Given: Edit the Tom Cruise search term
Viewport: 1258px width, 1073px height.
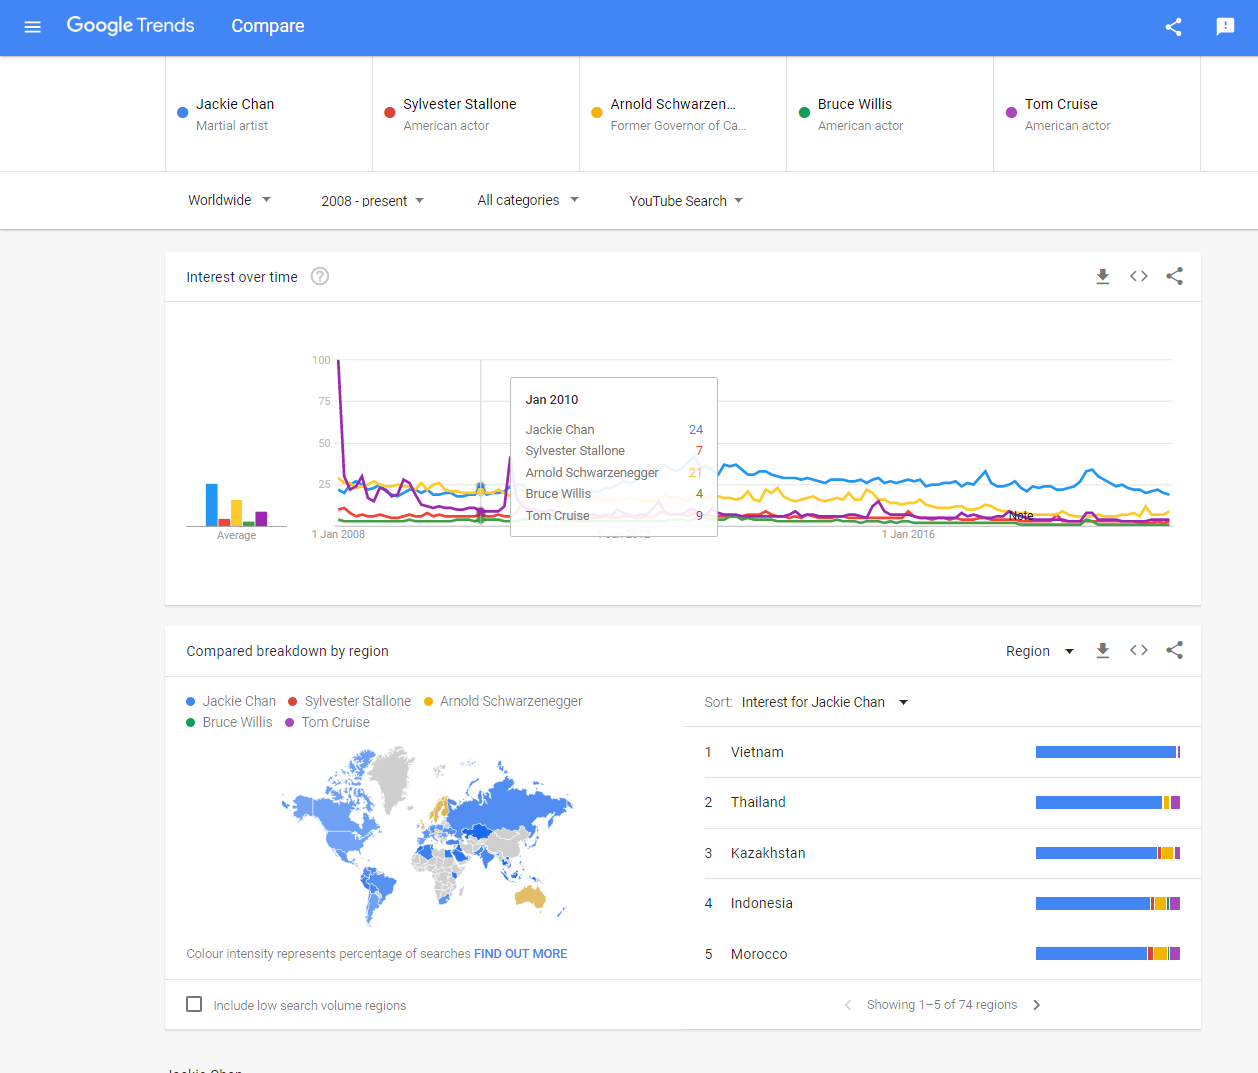Looking at the screenshot, I should click(x=1097, y=114).
